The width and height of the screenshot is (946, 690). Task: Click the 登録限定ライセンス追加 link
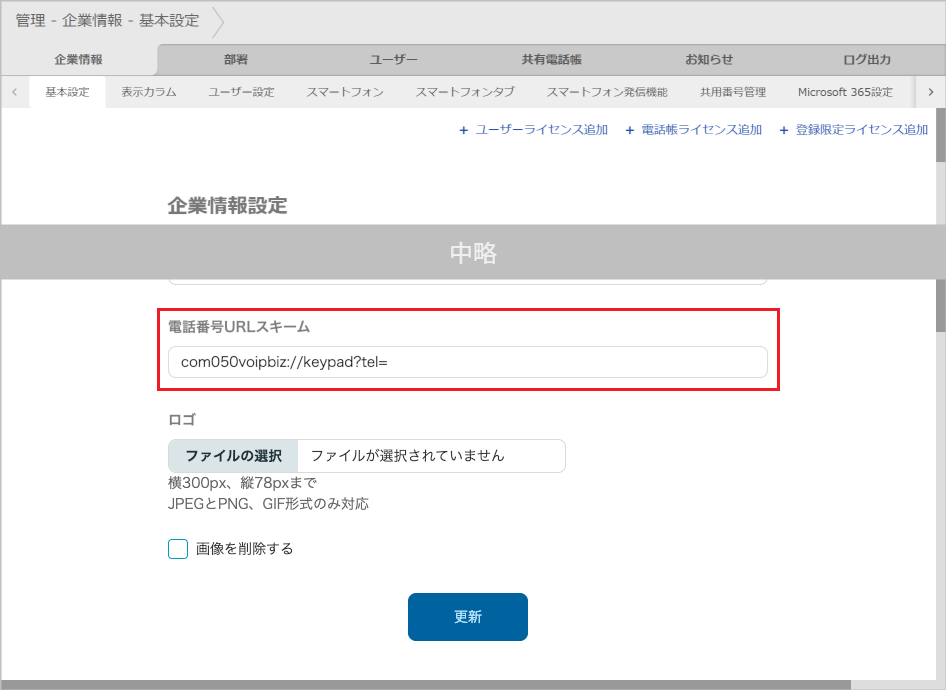click(x=856, y=129)
